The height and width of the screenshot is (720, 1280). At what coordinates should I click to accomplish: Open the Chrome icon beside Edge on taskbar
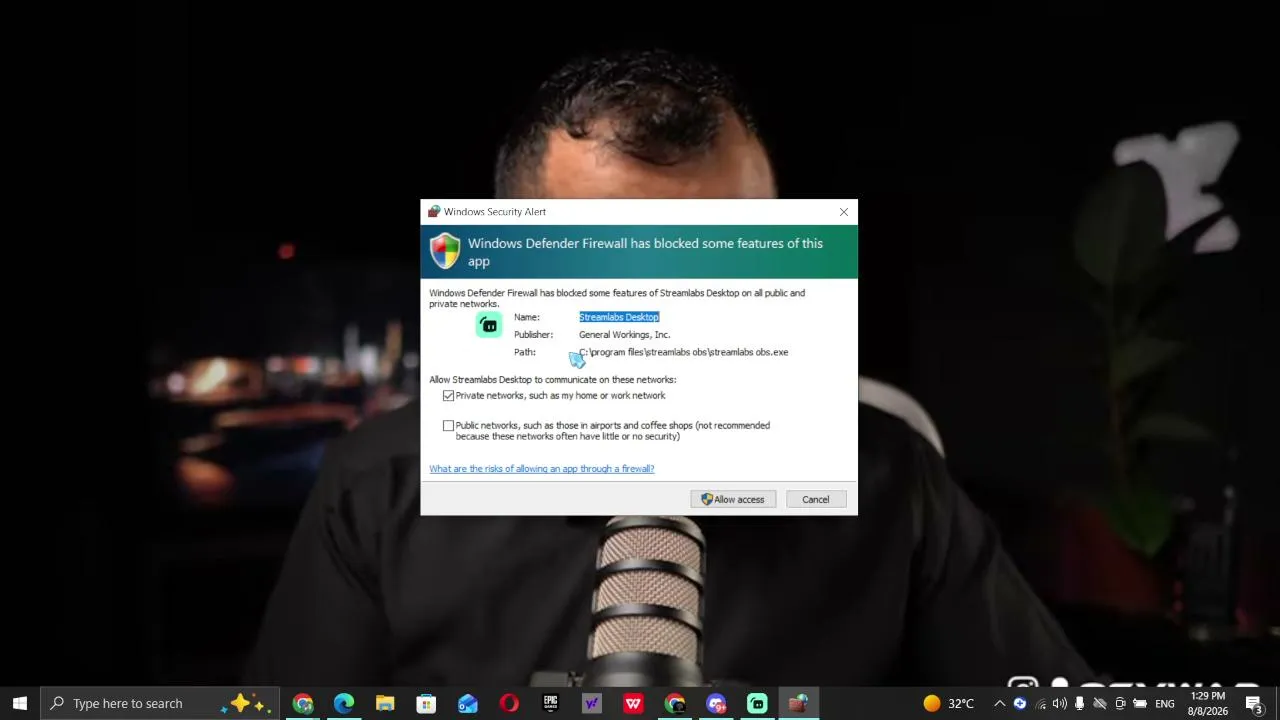click(x=303, y=703)
